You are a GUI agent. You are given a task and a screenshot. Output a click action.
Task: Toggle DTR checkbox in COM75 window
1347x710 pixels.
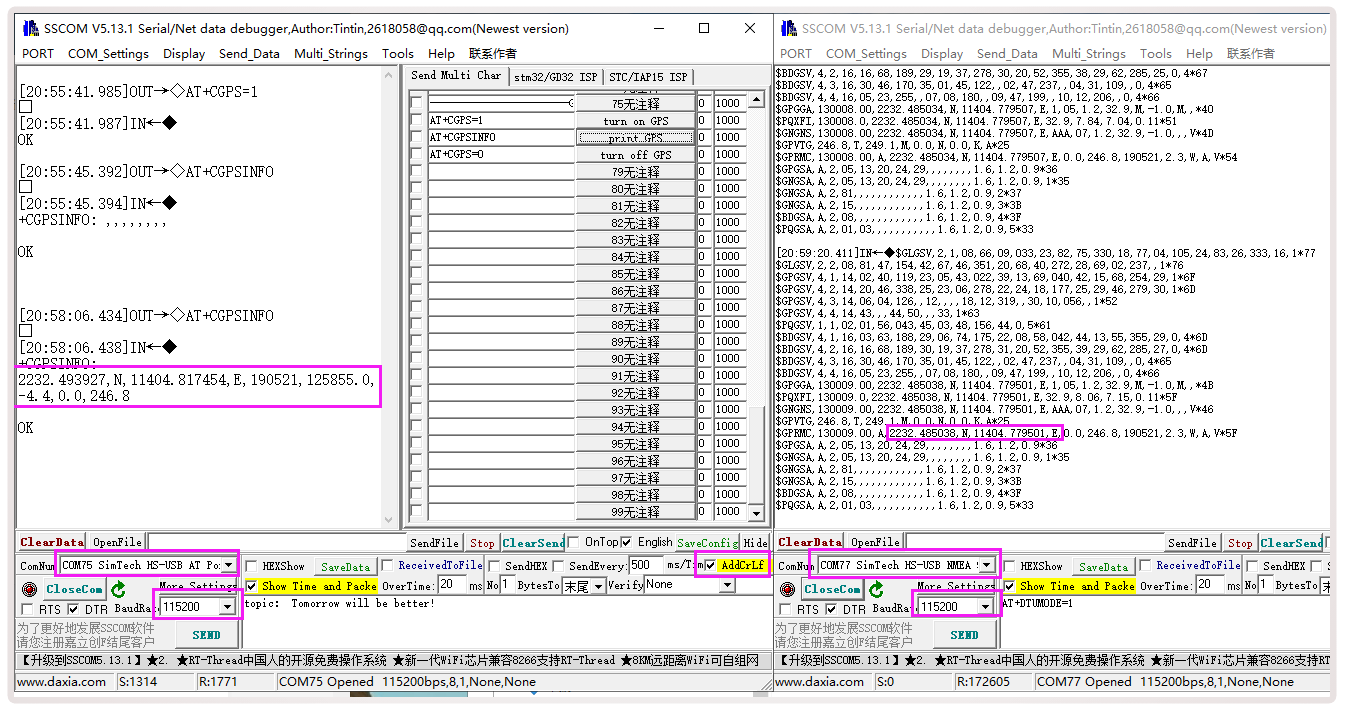point(74,609)
